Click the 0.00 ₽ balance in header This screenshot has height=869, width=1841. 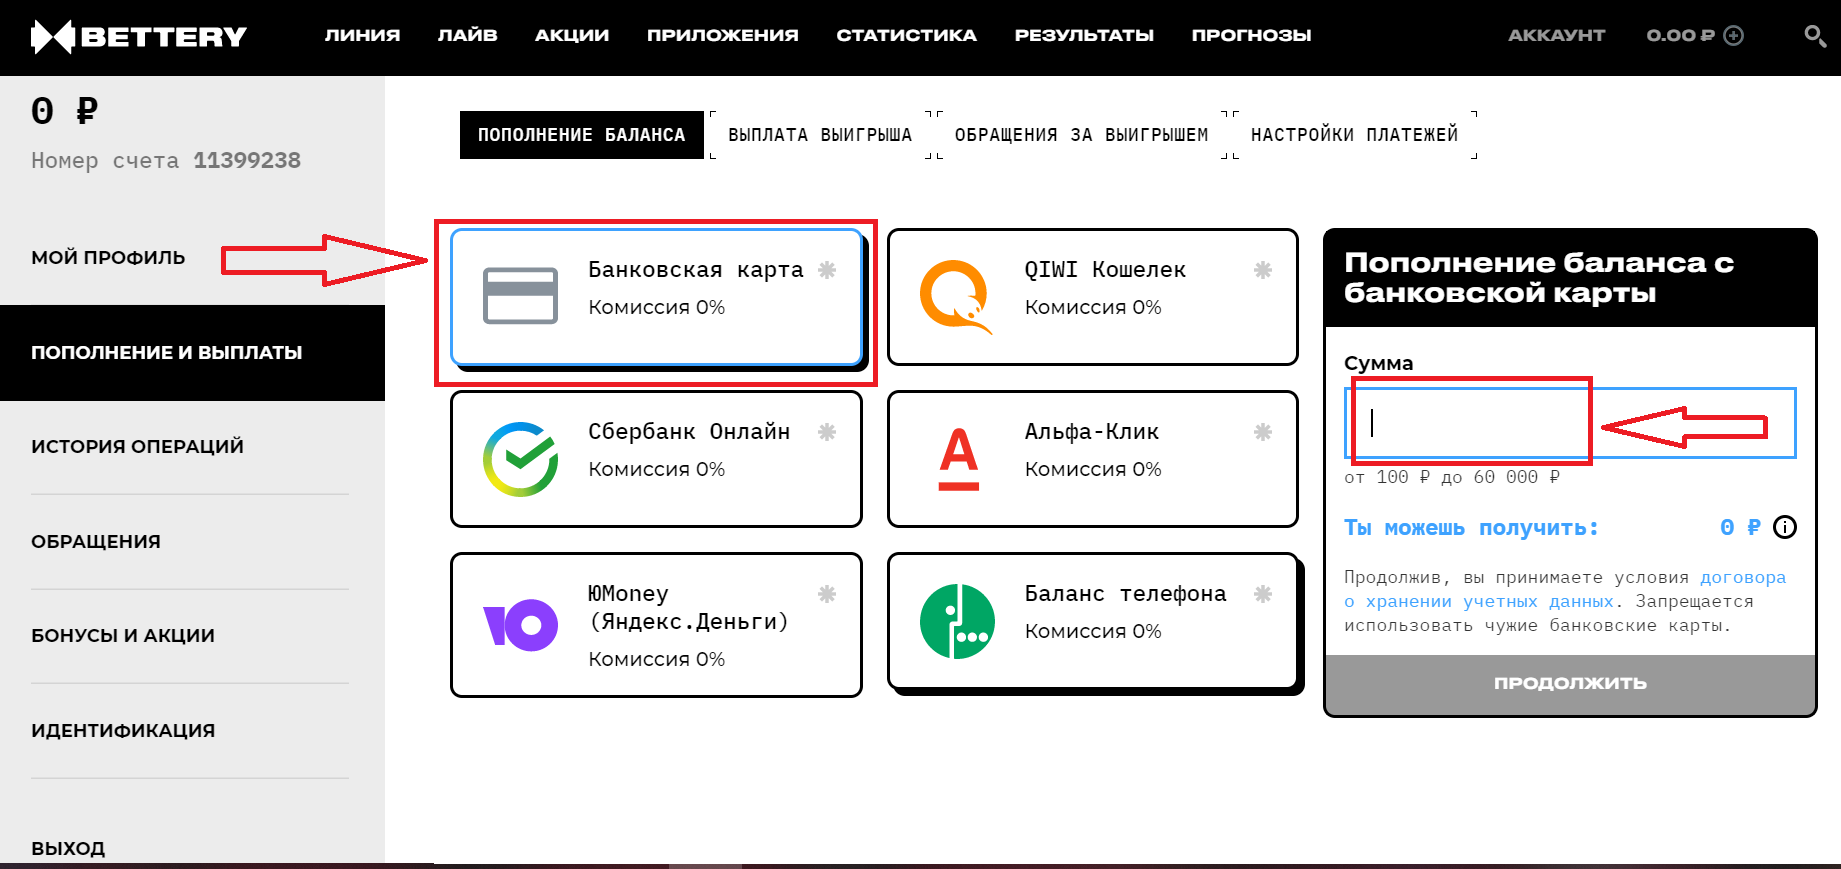[1680, 36]
